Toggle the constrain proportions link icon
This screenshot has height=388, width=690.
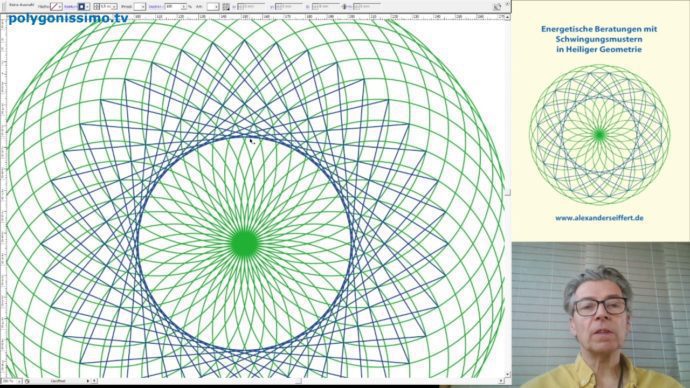click(344, 7)
